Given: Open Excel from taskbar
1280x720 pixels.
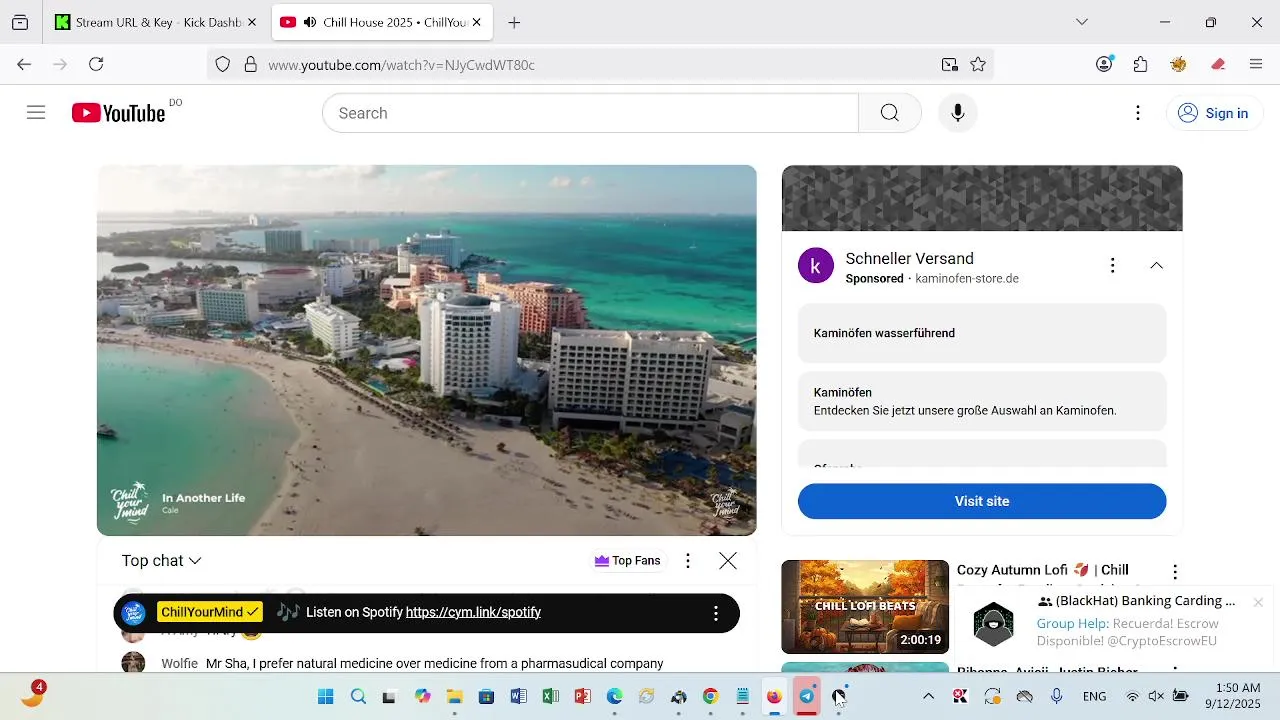Looking at the screenshot, I should pyautogui.click(x=550, y=696).
